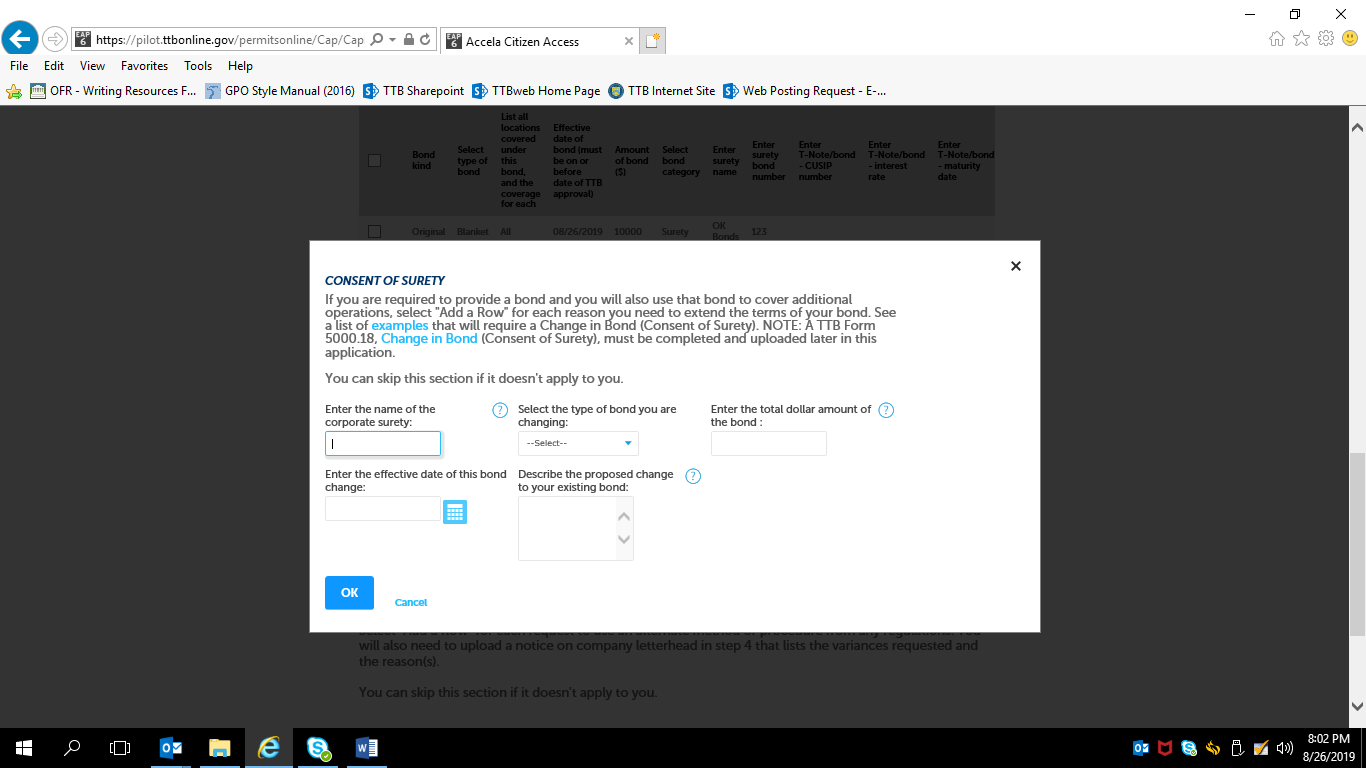The width and height of the screenshot is (1366, 768).
Task: Close the Consent of Surety dialog
Action: click(1016, 266)
